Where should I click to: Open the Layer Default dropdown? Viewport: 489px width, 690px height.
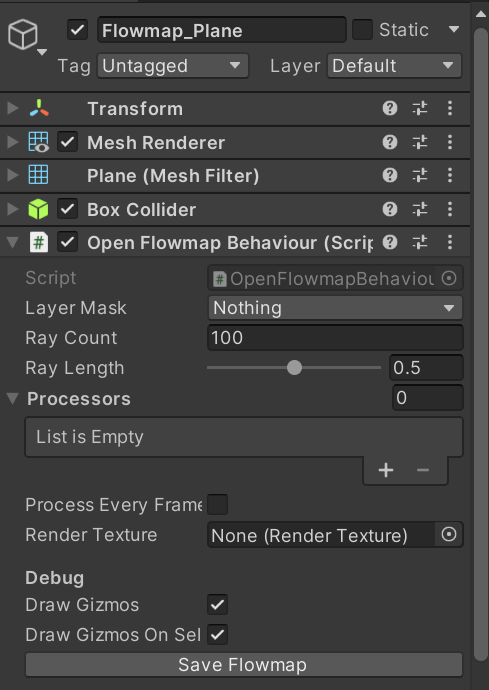[394, 66]
